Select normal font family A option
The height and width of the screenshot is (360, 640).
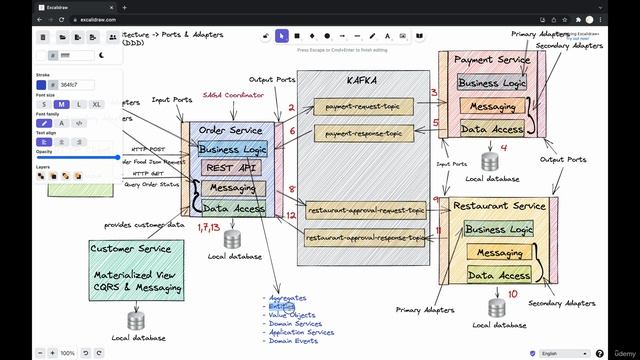click(62, 123)
